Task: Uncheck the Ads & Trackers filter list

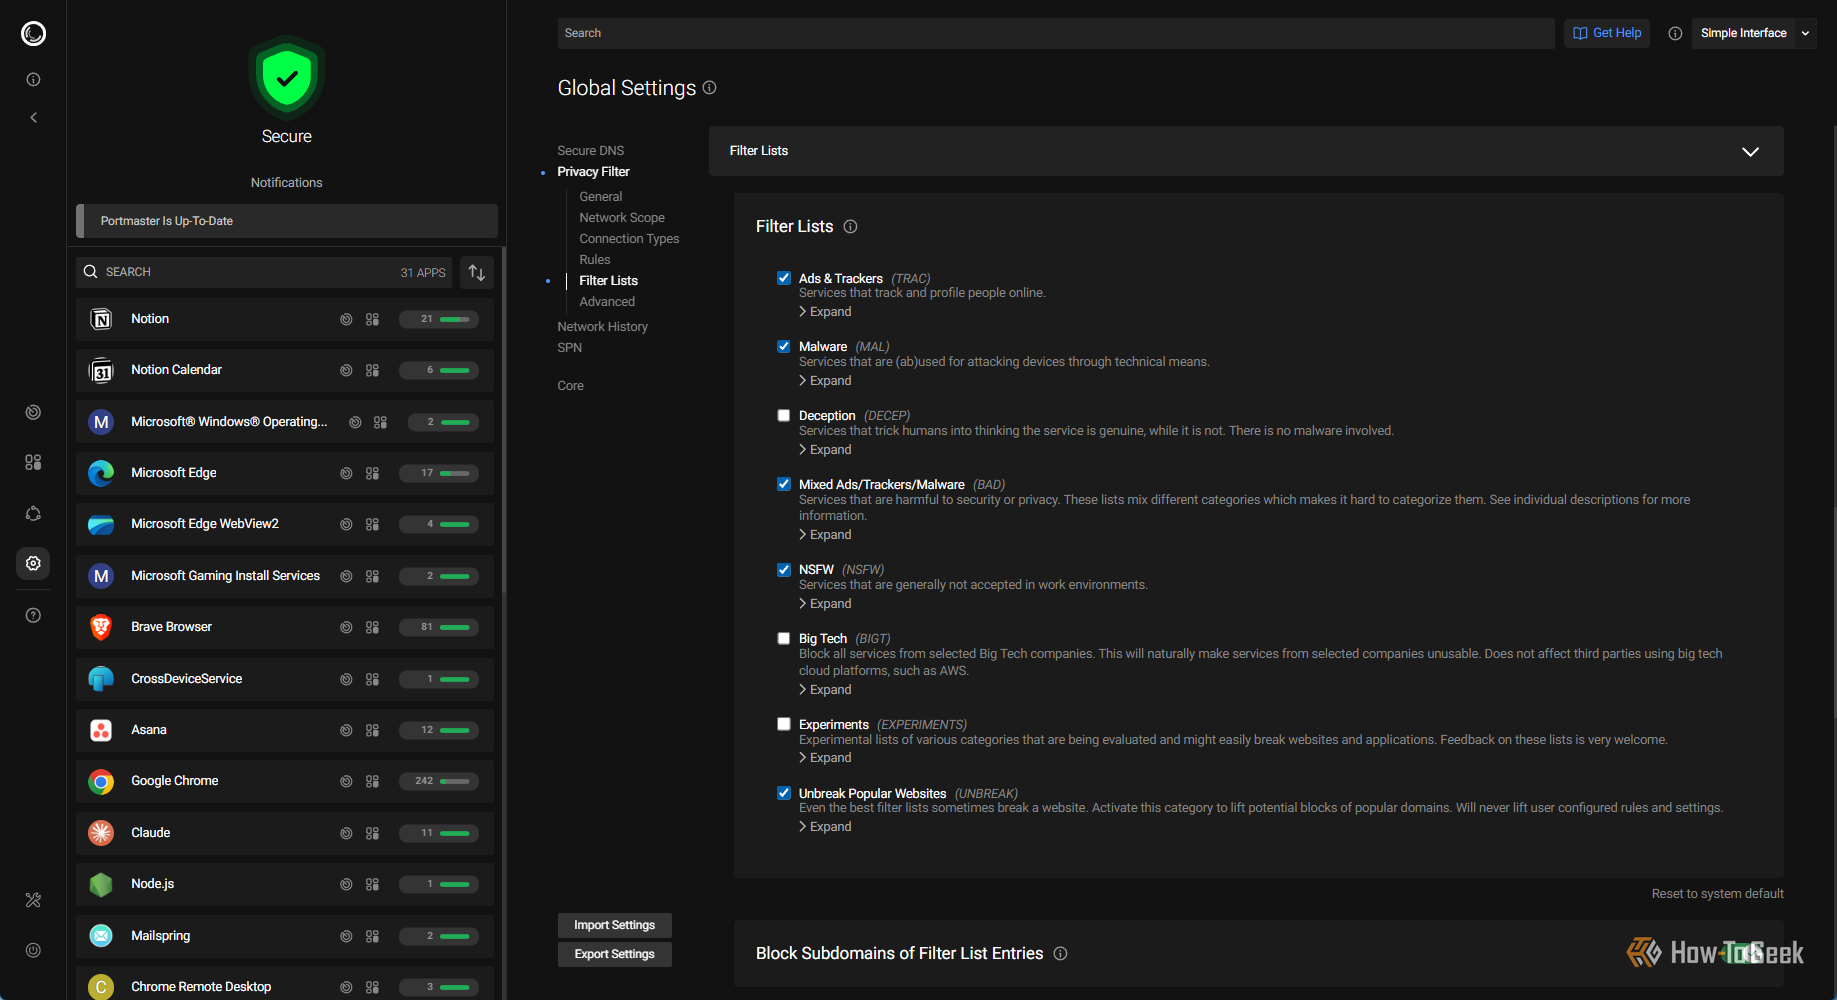Action: pos(784,278)
